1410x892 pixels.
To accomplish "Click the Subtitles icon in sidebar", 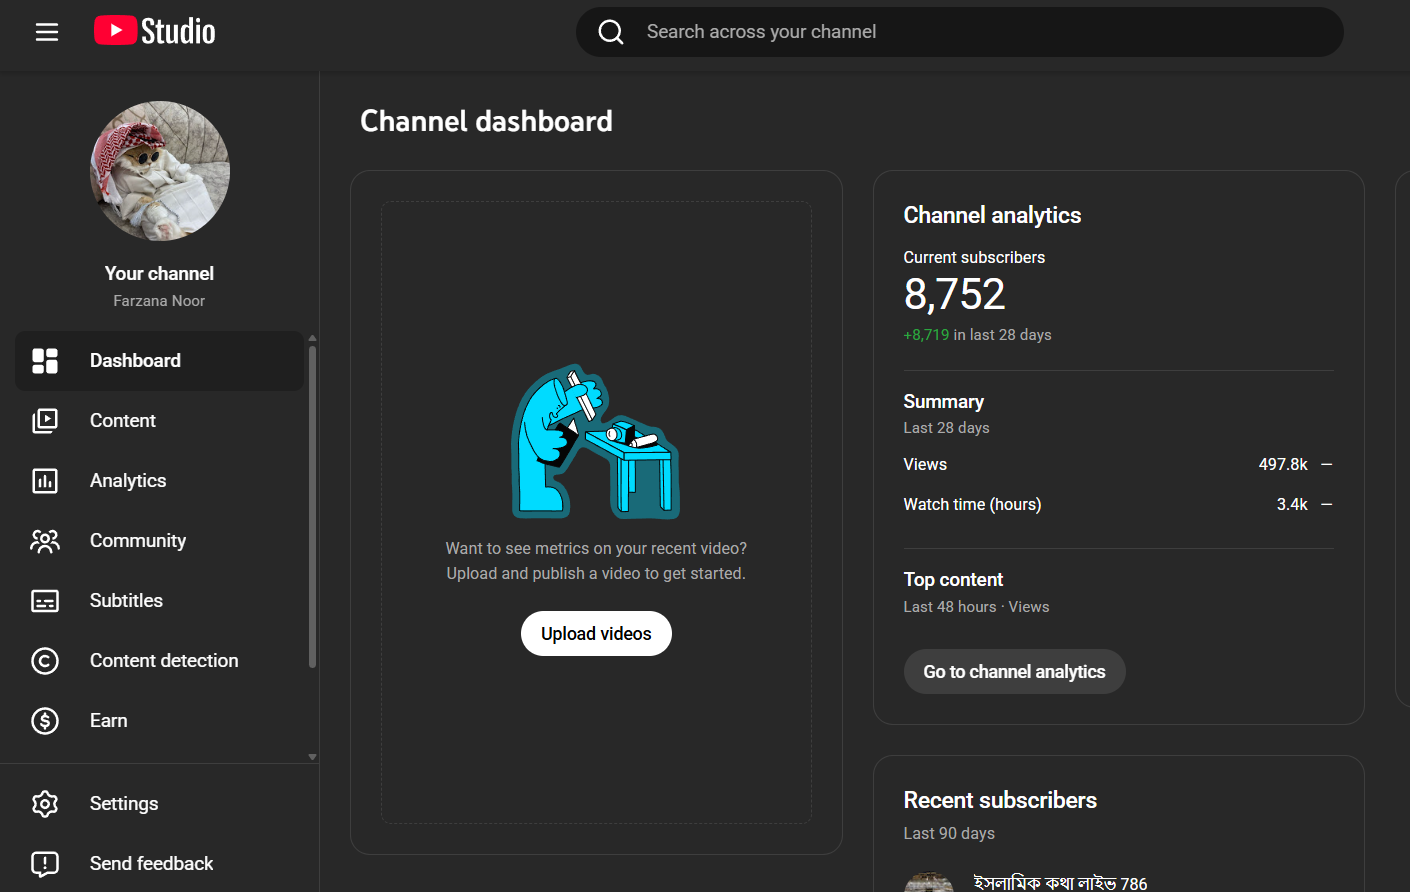I will 45,601.
